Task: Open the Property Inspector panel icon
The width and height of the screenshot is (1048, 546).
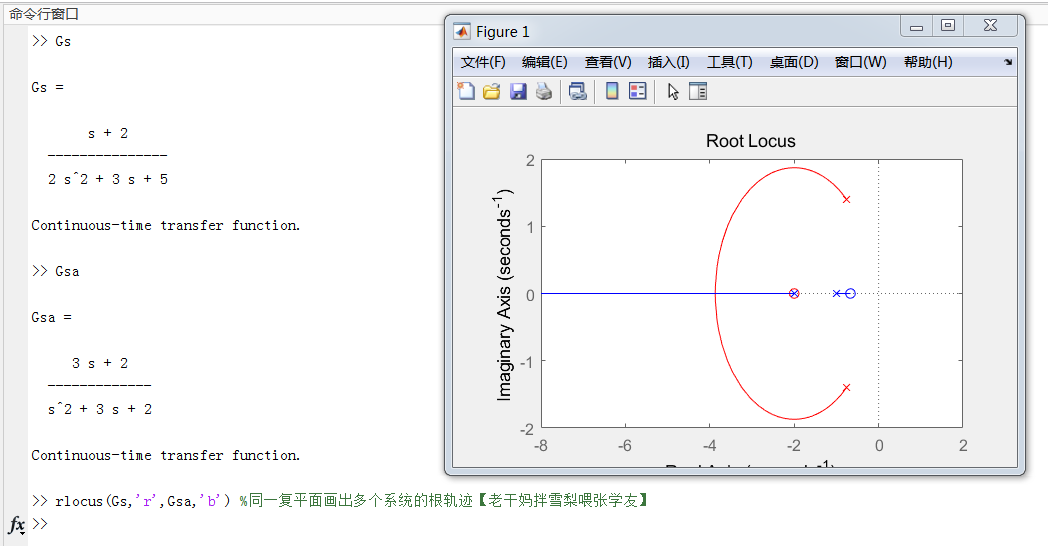Action: (698, 91)
